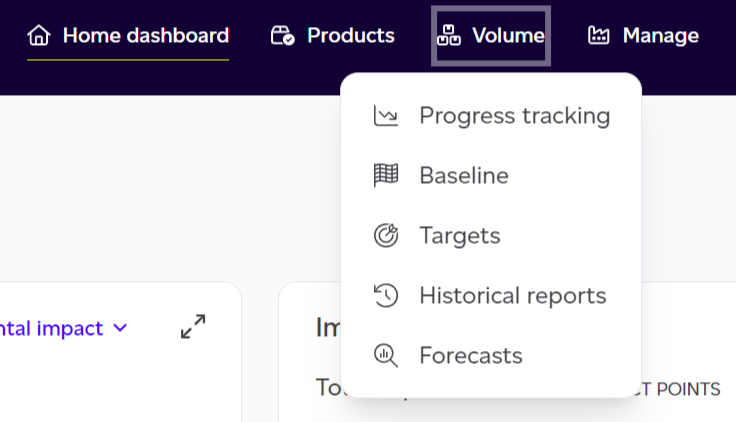The height and width of the screenshot is (422, 736).
Task: Open the Manage navigation item
Action: point(644,36)
